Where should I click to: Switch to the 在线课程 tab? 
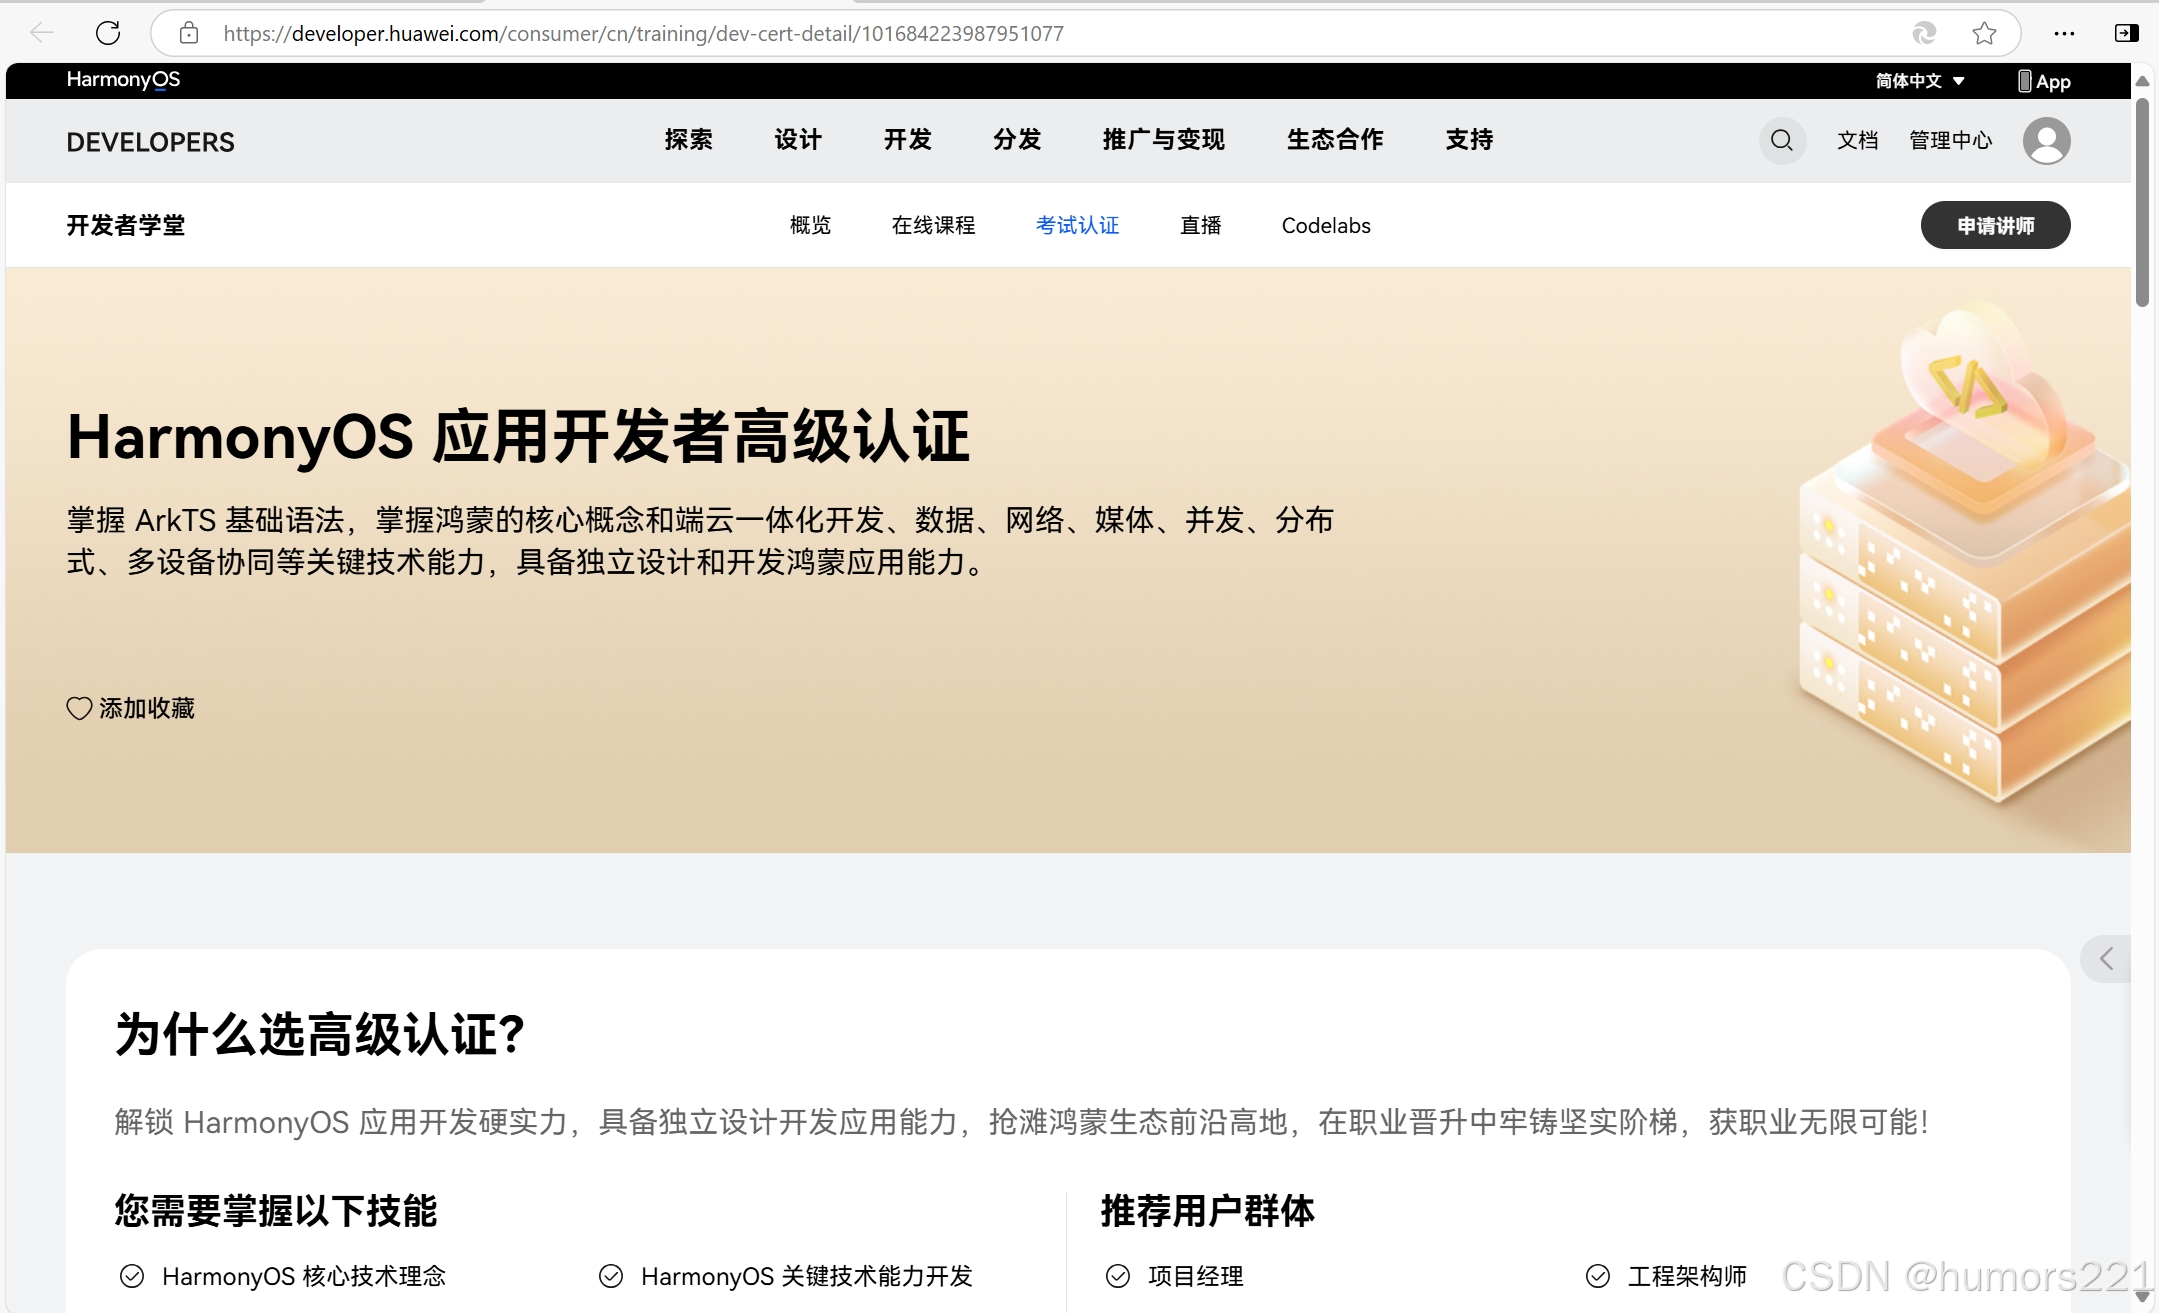[x=933, y=225]
